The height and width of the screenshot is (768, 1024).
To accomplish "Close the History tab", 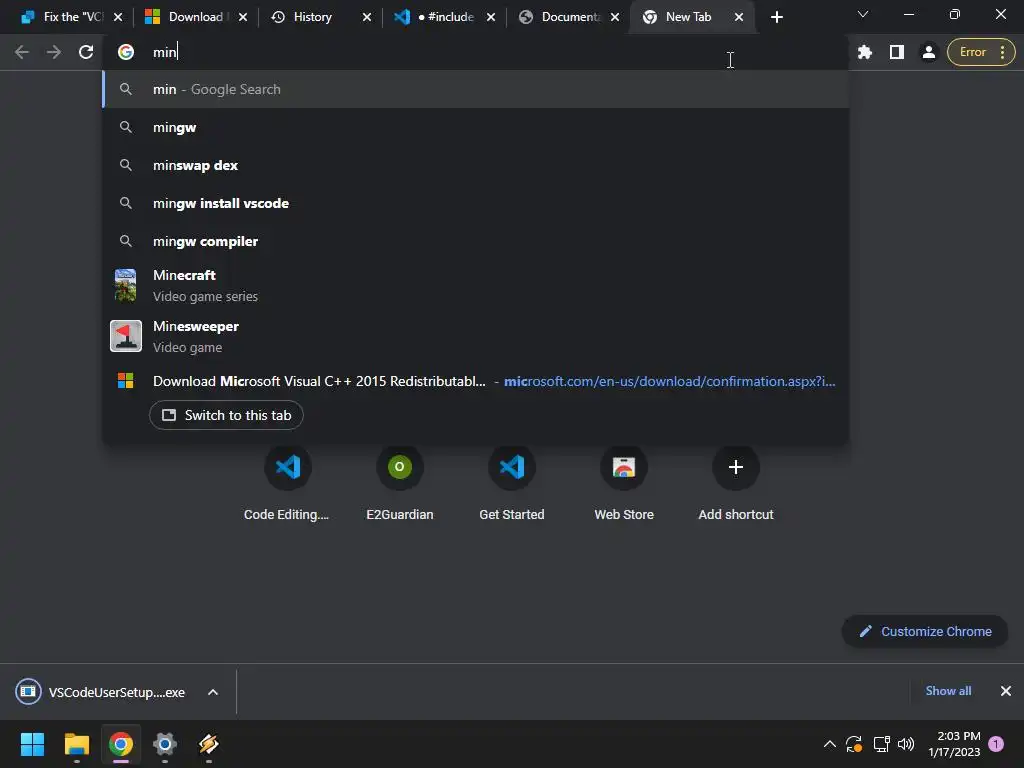I will [x=367, y=17].
